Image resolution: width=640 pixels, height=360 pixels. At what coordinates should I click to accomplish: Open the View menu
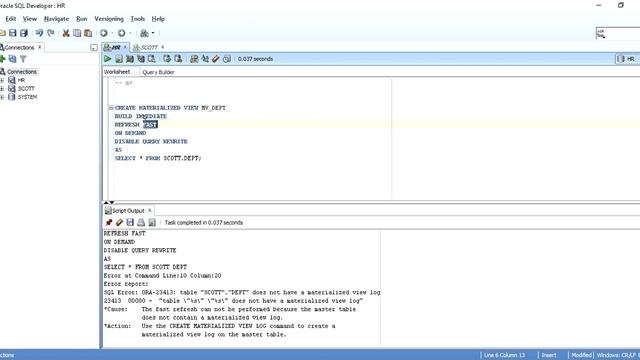click(29, 19)
